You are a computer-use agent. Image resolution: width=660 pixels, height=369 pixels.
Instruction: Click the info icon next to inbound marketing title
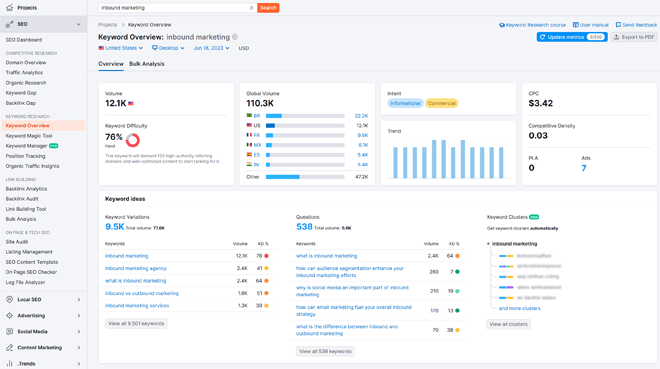click(x=235, y=37)
